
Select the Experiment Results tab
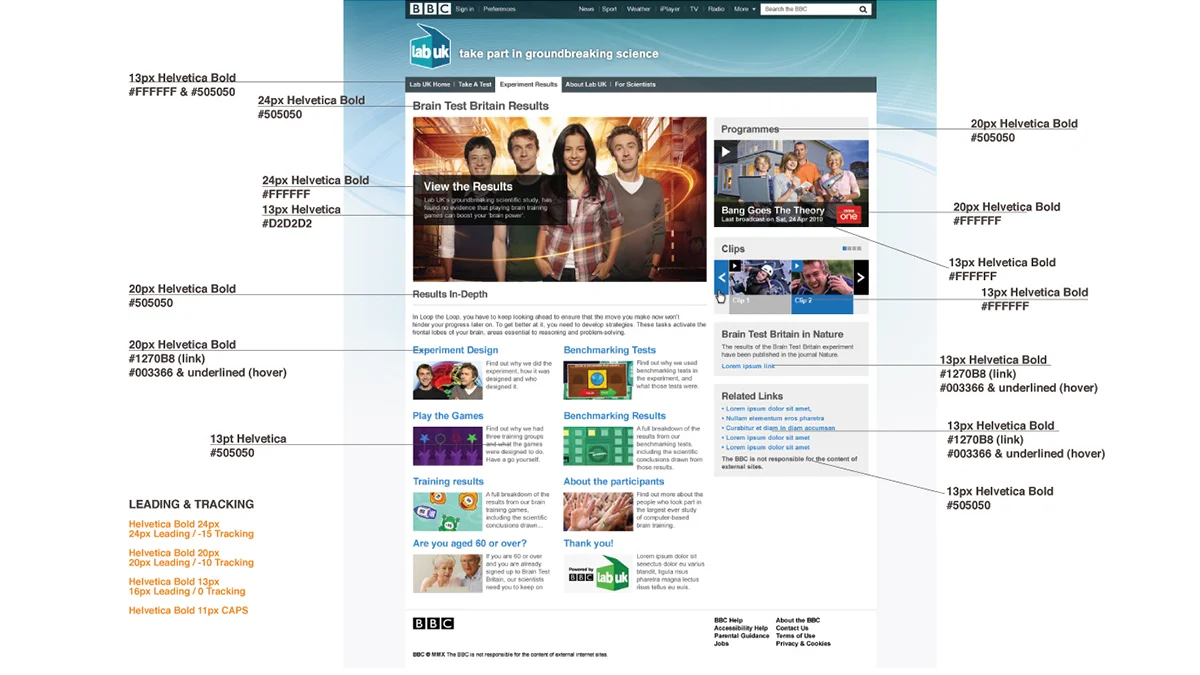pyautogui.click(x=529, y=85)
